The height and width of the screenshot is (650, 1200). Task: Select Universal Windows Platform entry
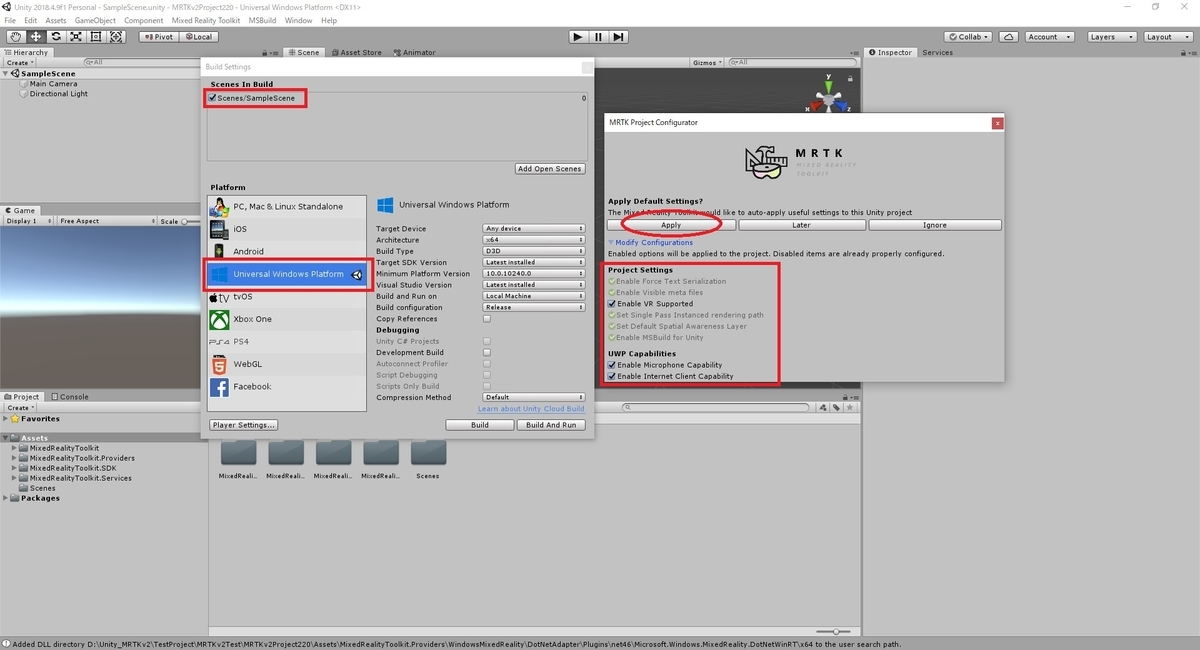pos(287,274)
